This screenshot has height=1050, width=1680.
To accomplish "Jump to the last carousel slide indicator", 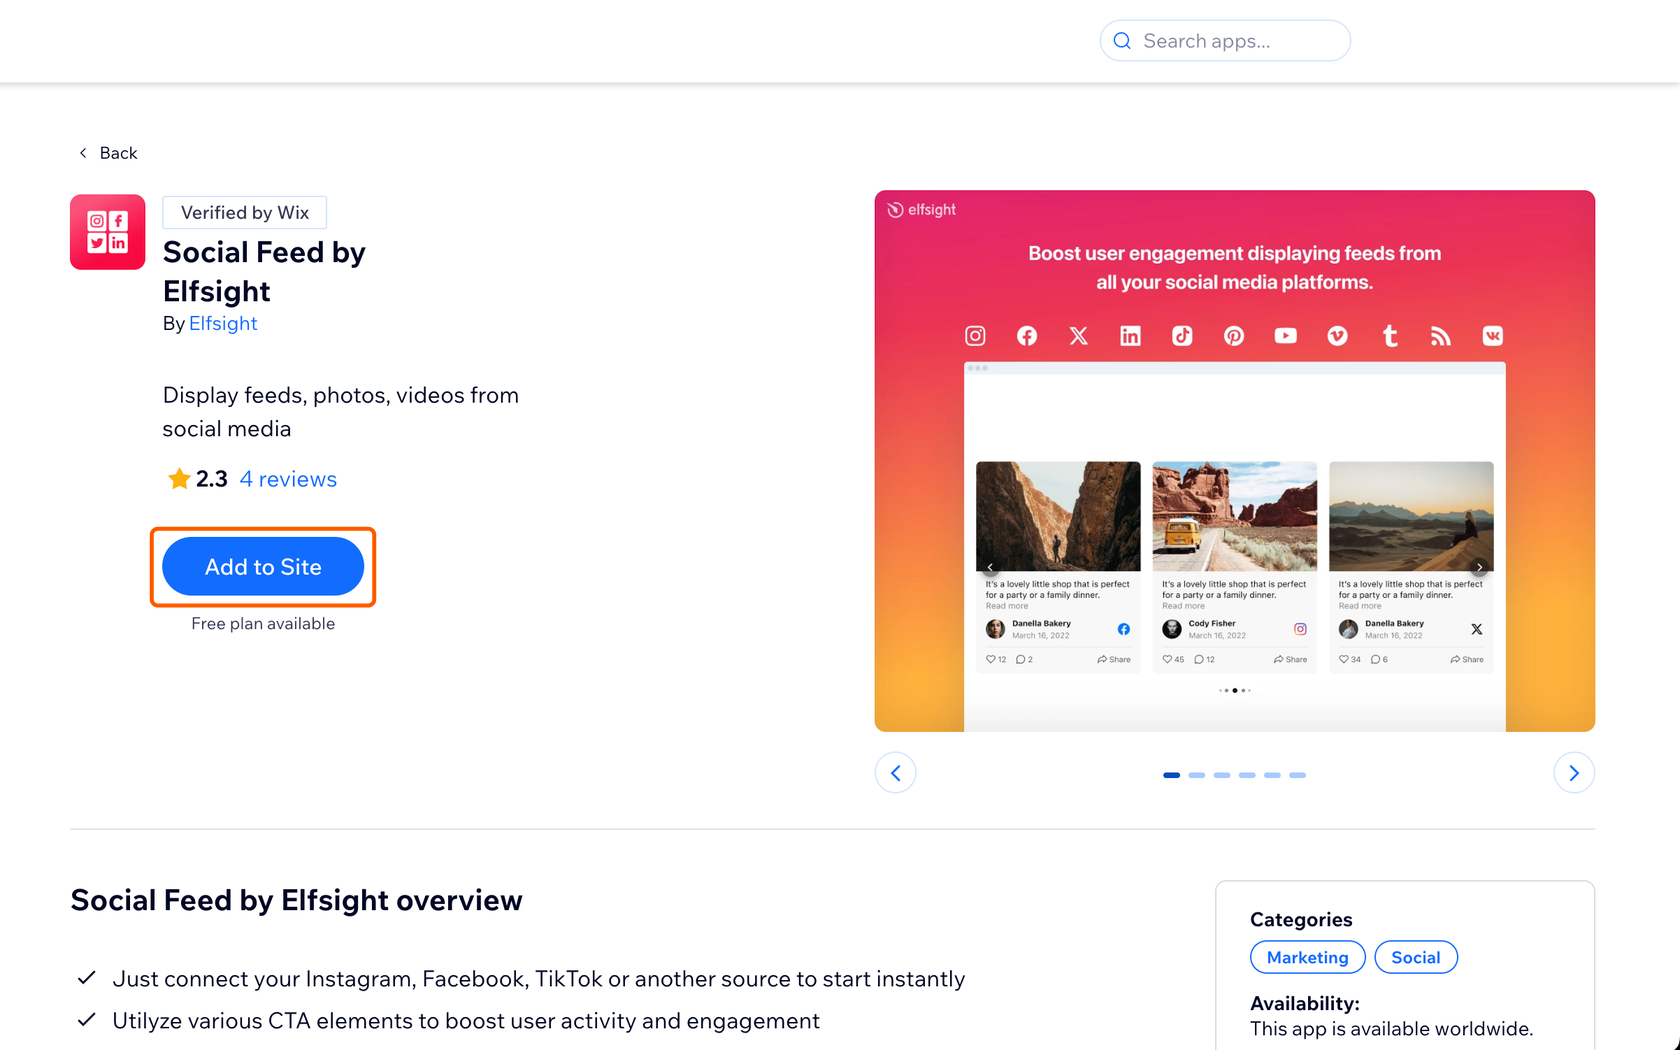I will (x=1297, y=775).
